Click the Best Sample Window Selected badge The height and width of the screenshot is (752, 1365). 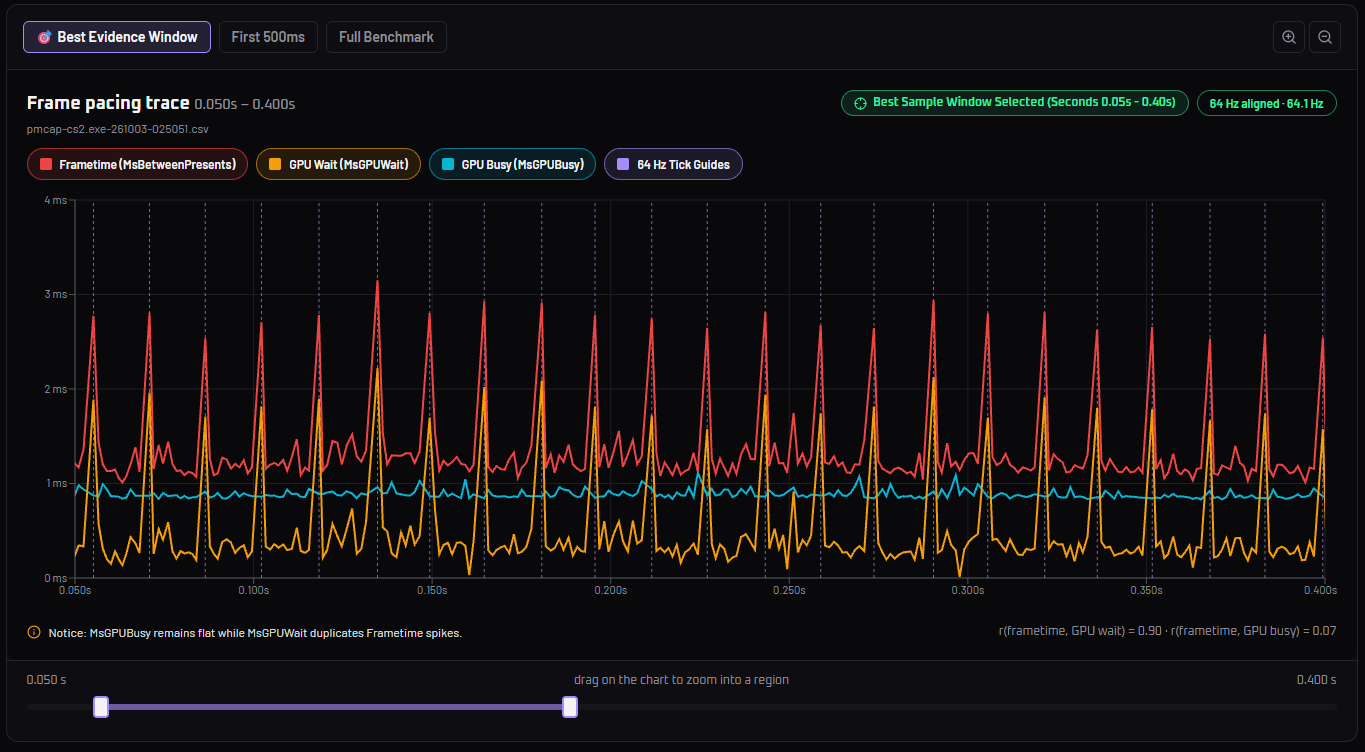click(1015, 103)
